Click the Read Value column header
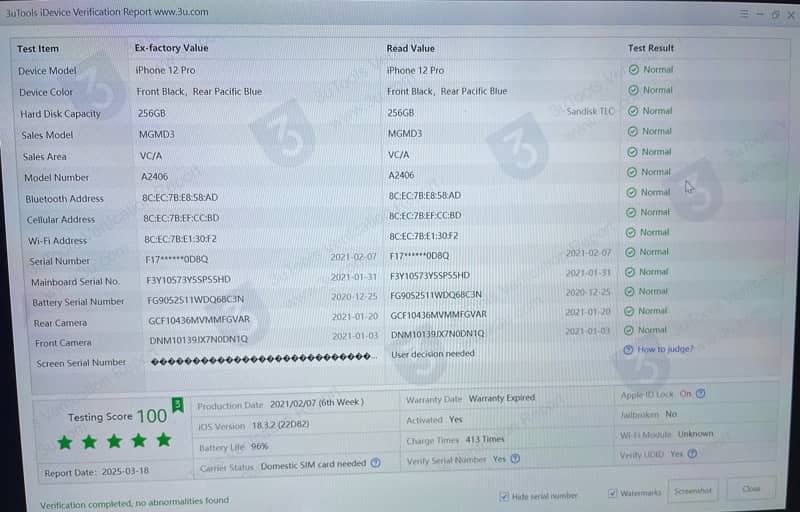Image resolution: width=800 pixels, height=512 pixels. click(x=411, y=48)
